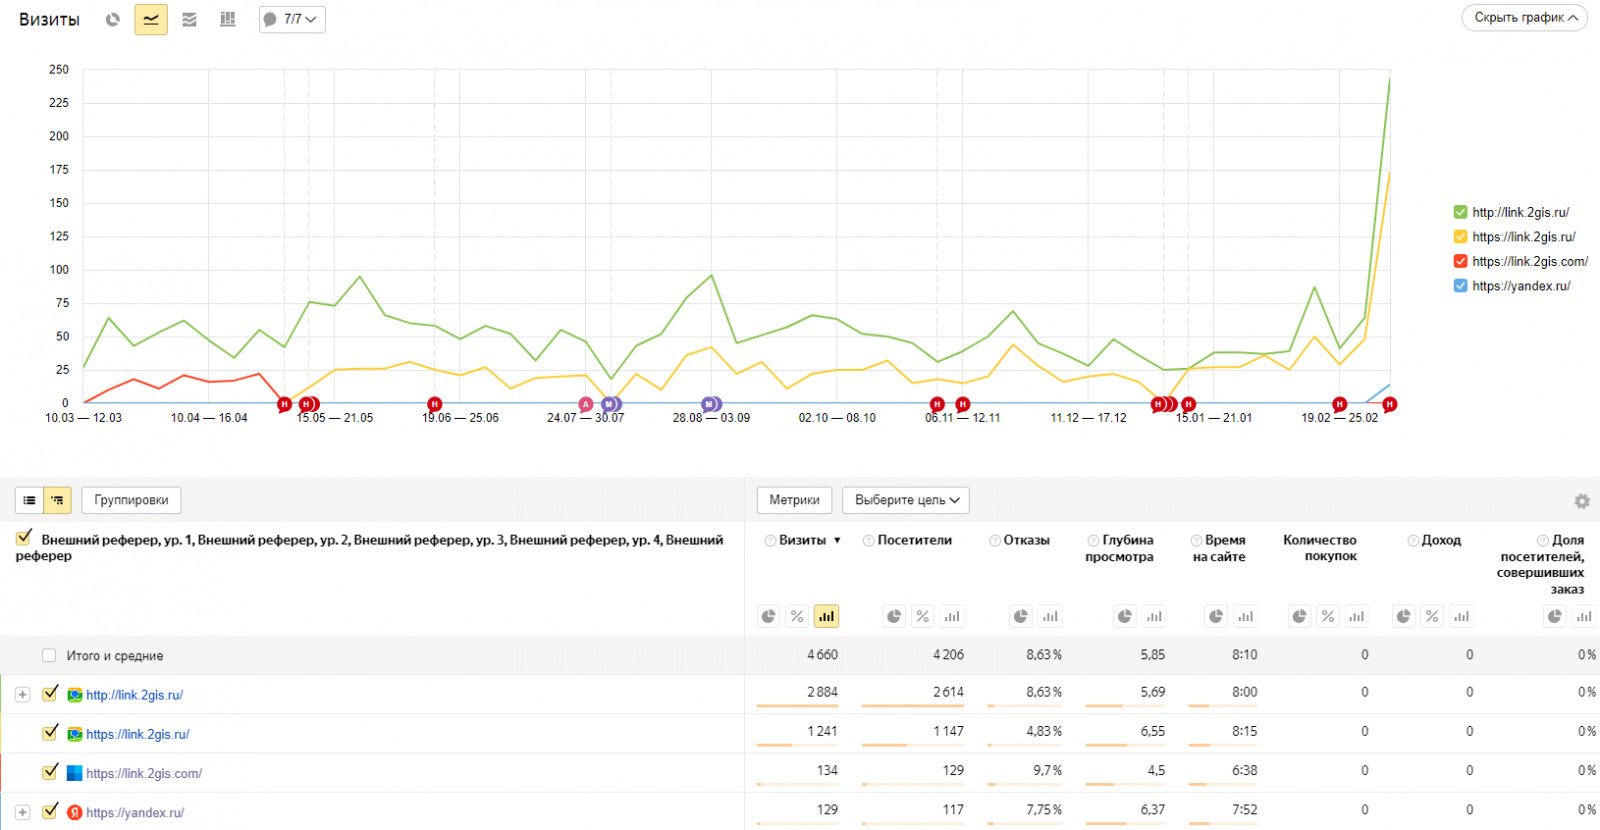Select the column chart view icon
The height and width of the screenshot is (830, 1600).
coord(228,19)
